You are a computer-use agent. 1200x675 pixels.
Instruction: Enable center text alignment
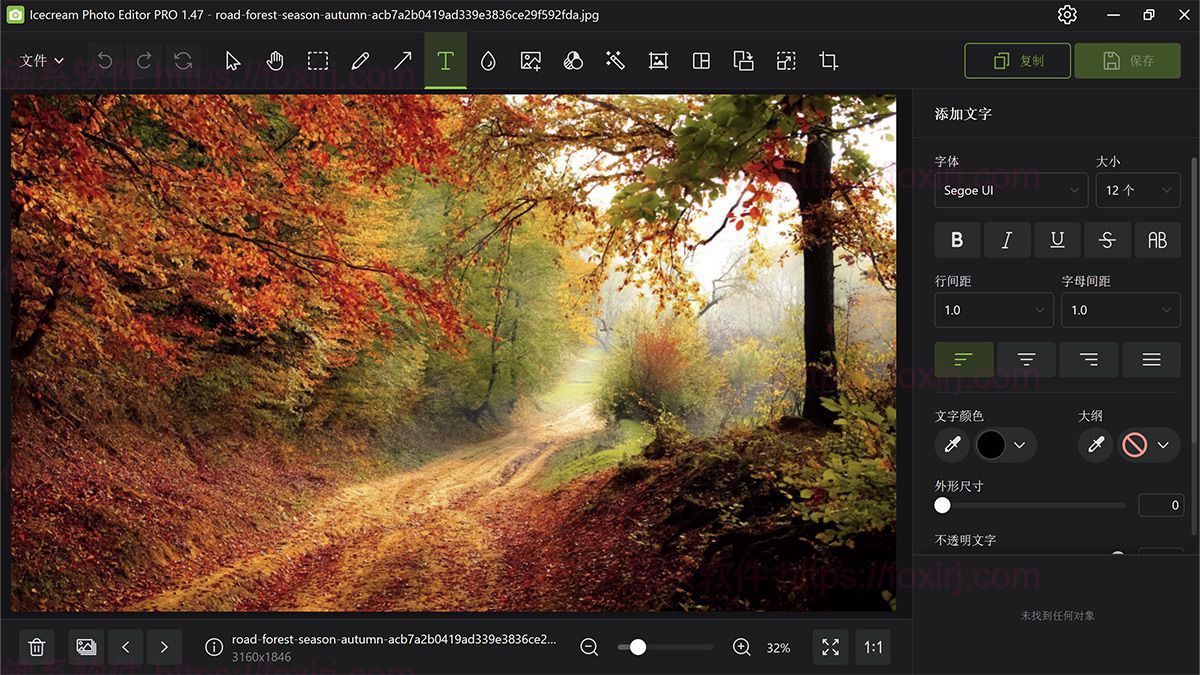point(1026,360)
